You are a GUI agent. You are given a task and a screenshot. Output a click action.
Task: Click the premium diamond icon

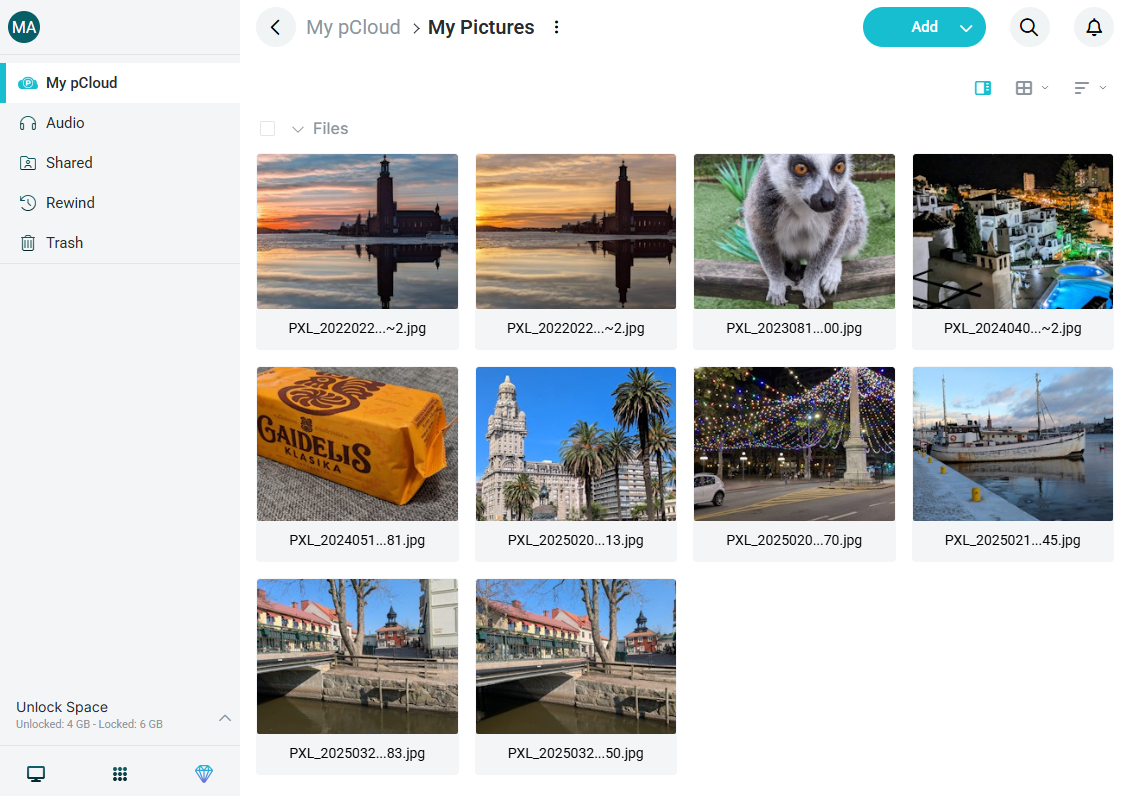point(204,773)
